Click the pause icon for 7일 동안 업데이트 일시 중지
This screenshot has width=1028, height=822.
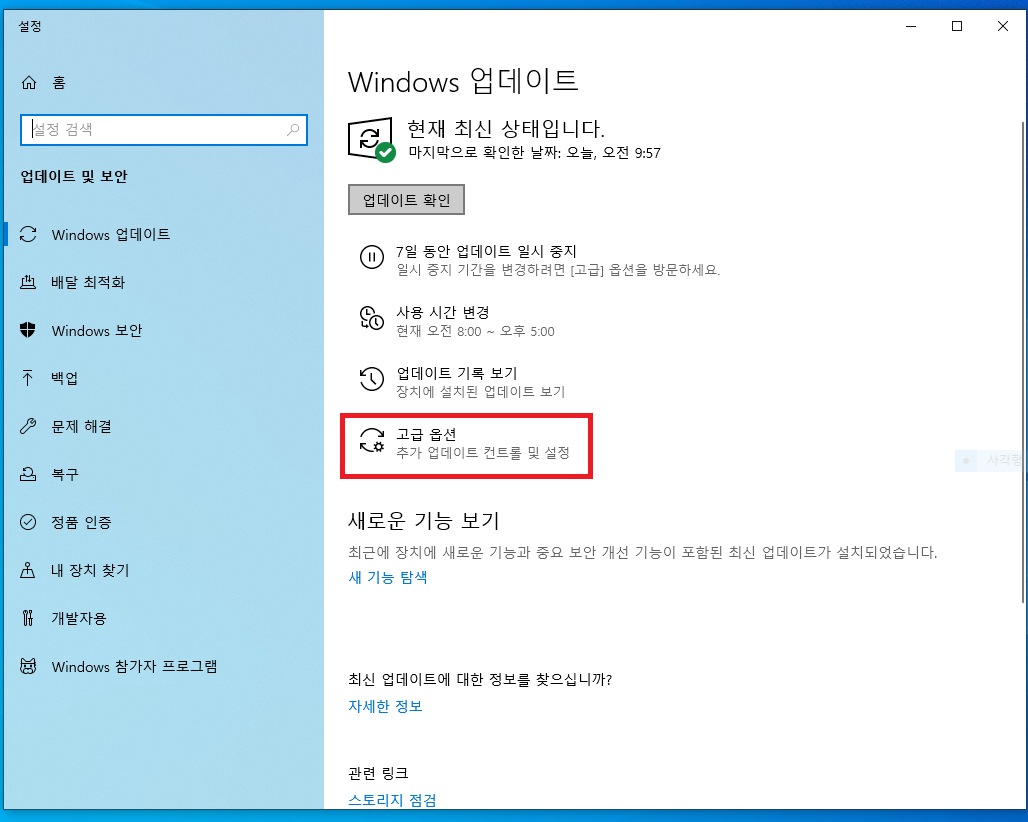[372, 256]
